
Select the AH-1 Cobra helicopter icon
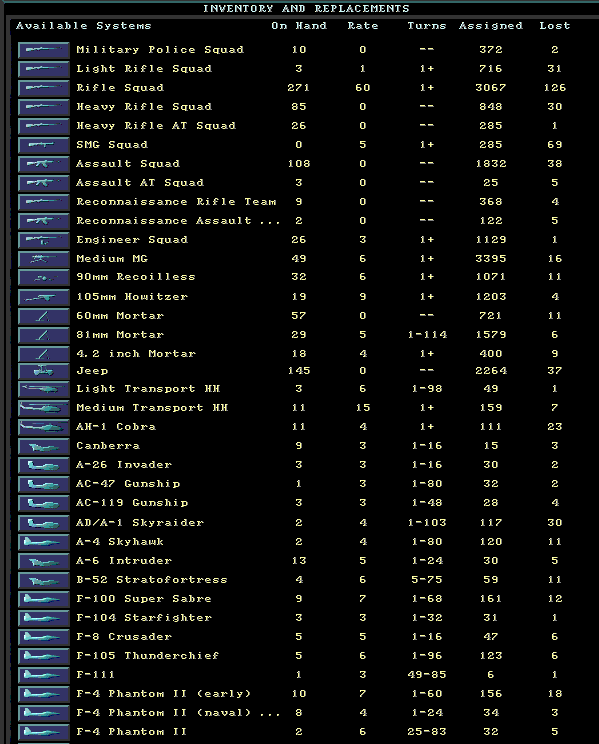pos(44,428)
